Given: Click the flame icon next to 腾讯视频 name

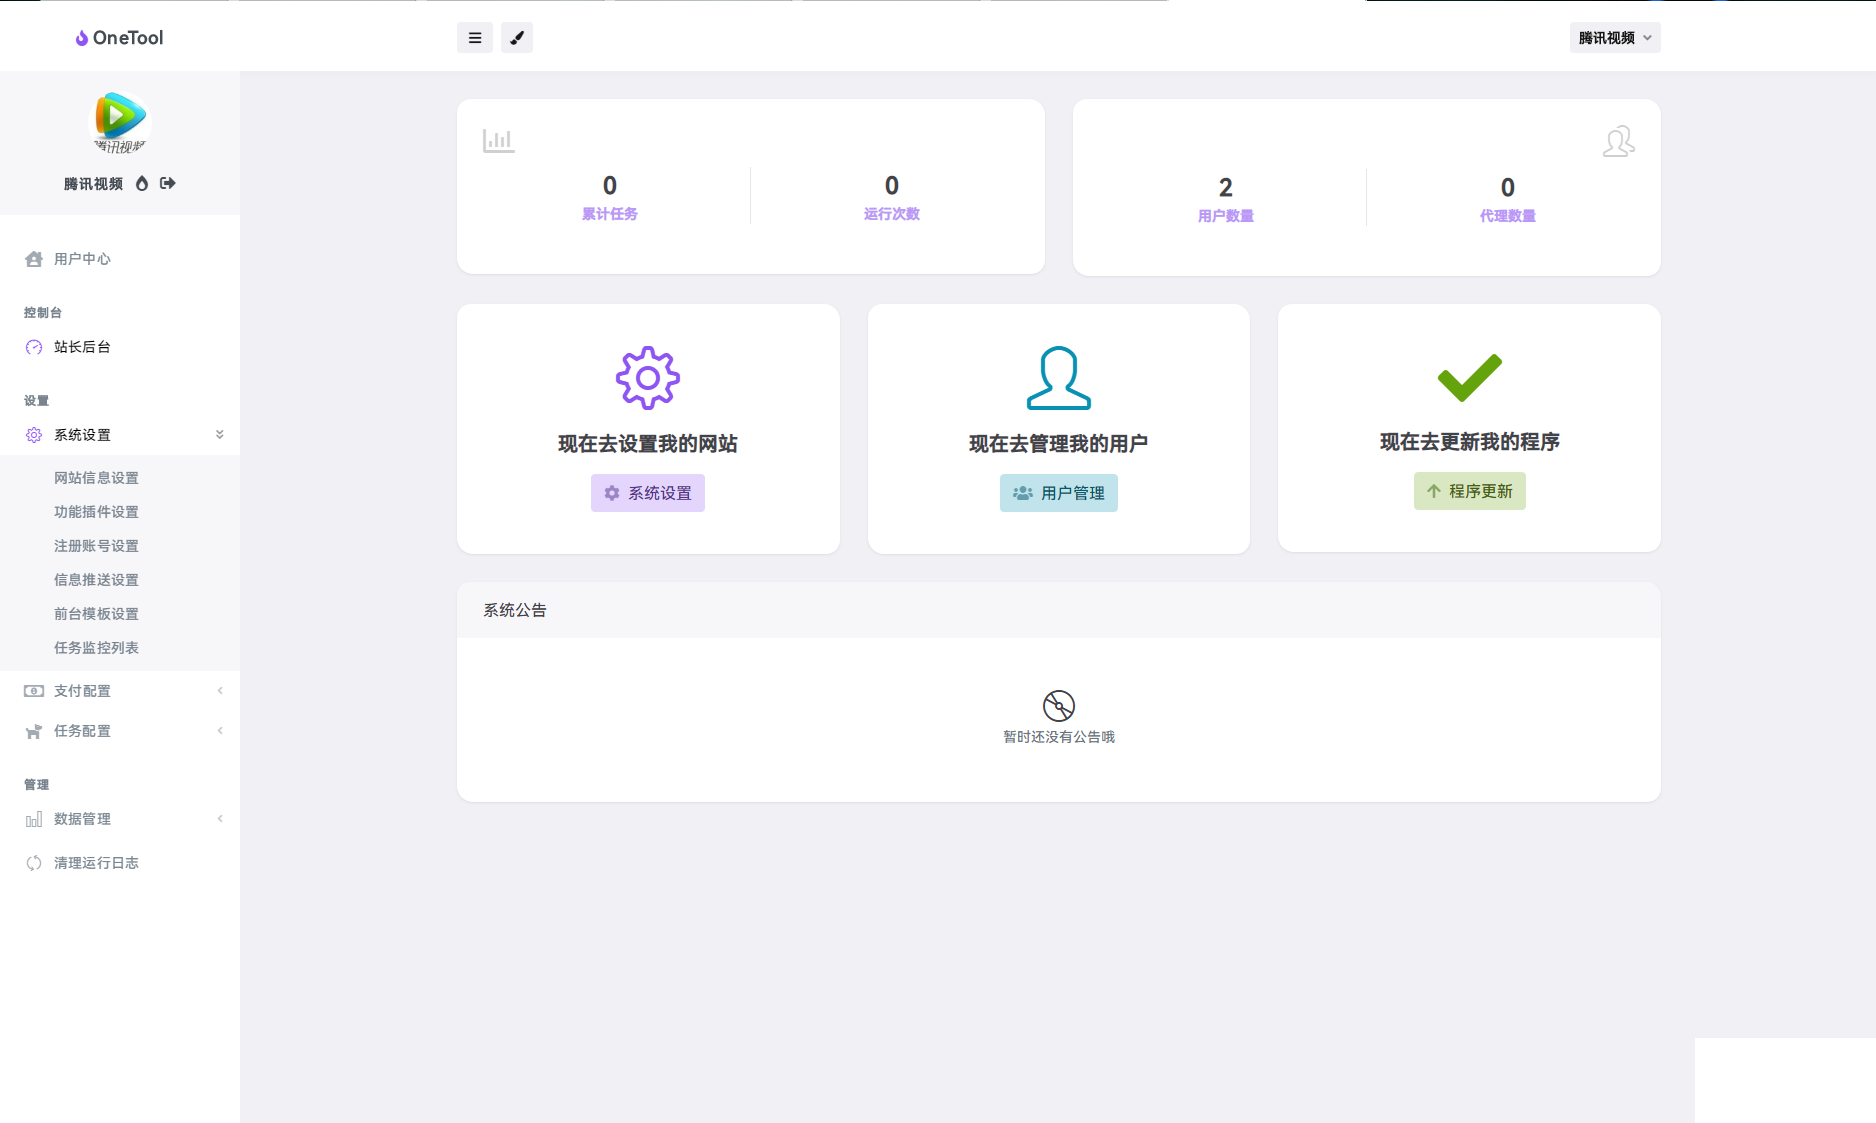Looking at the screenshot, I should click(x=142, y=183).
